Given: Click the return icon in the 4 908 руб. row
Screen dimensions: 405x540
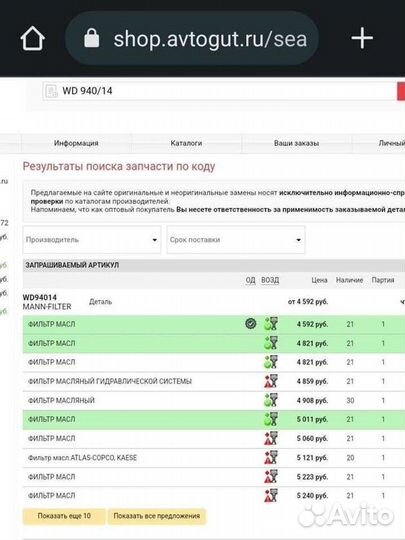Looking at the screenshot, I should pos(271,401).
